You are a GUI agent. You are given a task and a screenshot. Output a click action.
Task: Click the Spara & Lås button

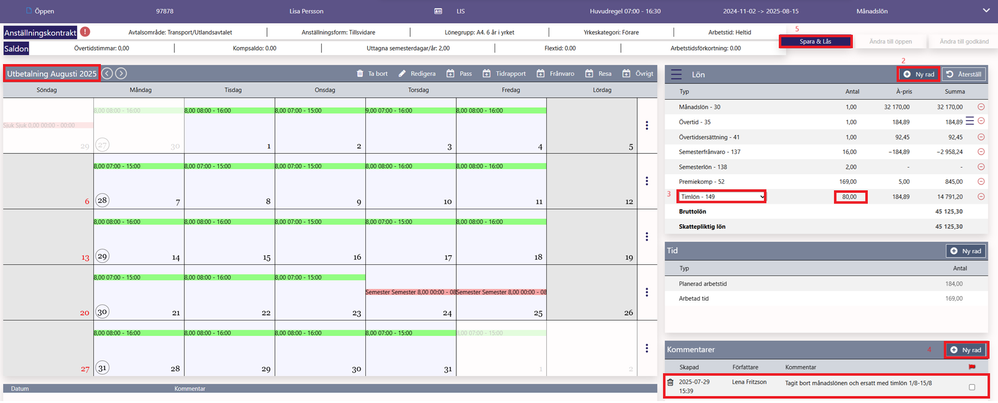pos(815,41)
